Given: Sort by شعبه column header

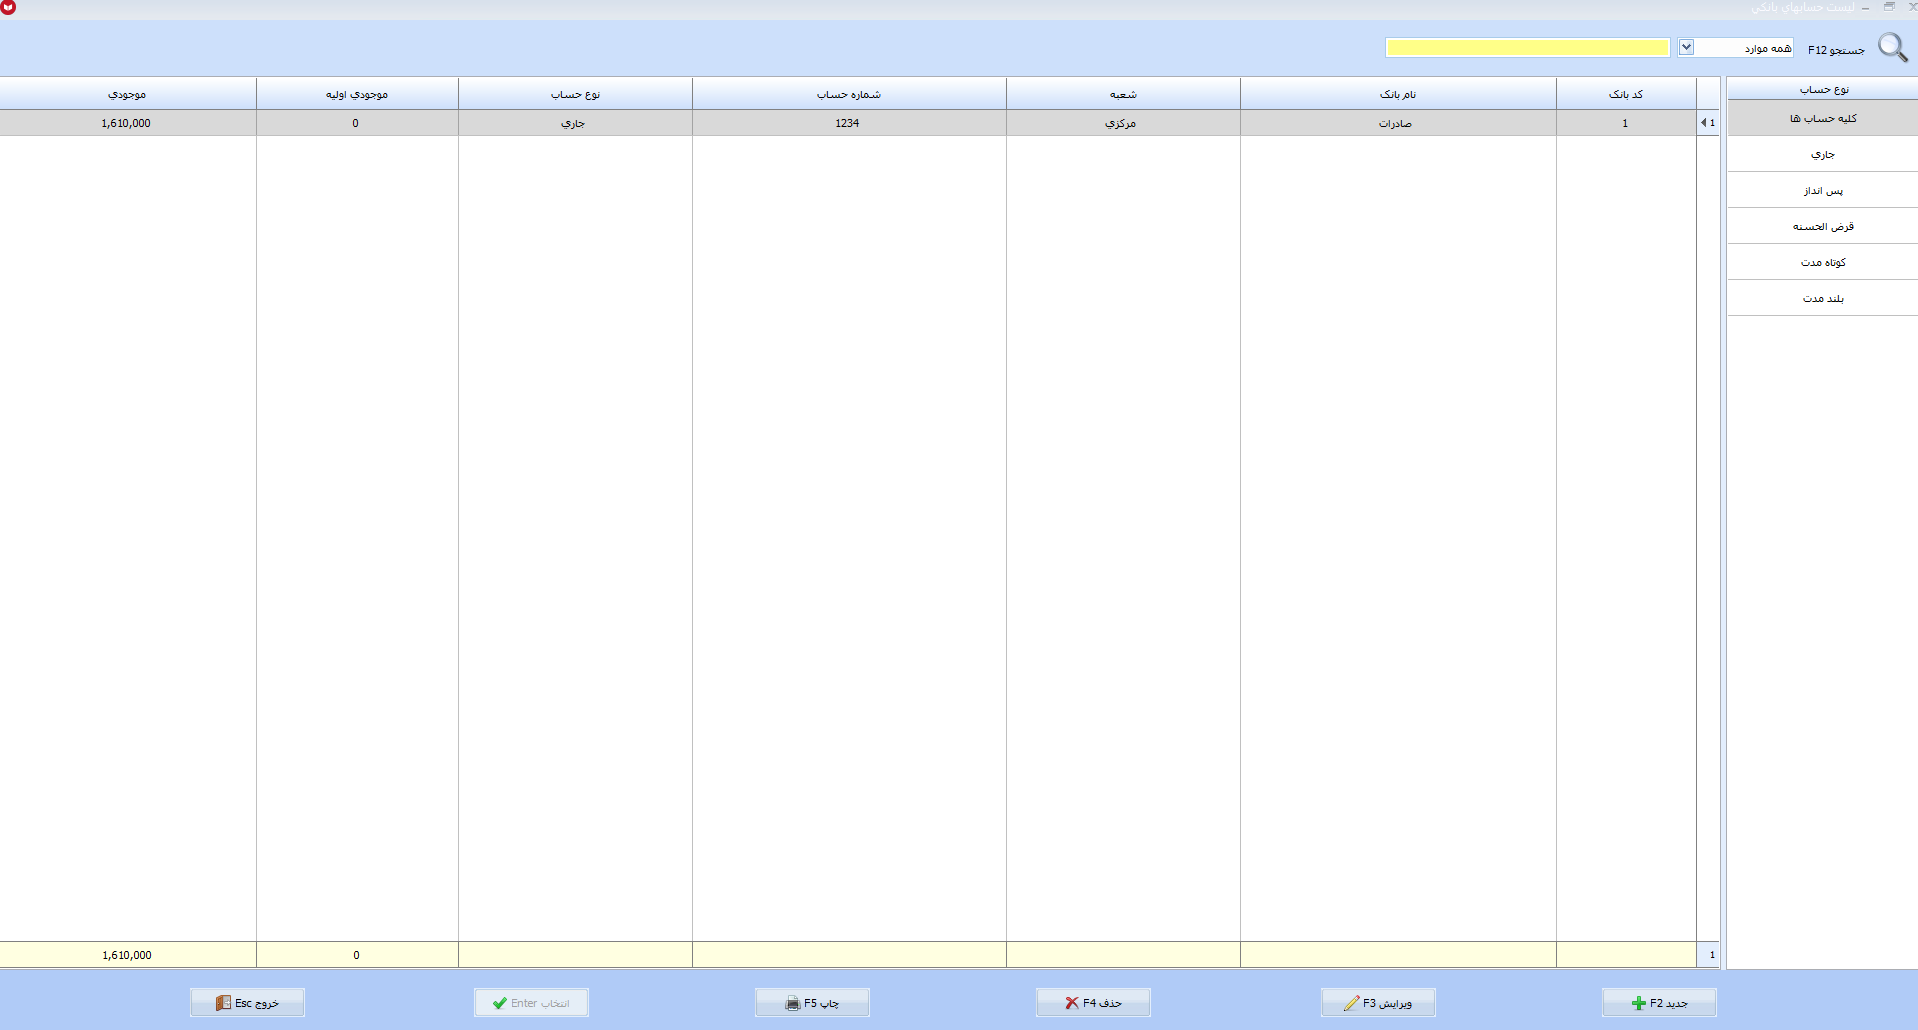Looking at the screenshot, I should click(1123, 94).
